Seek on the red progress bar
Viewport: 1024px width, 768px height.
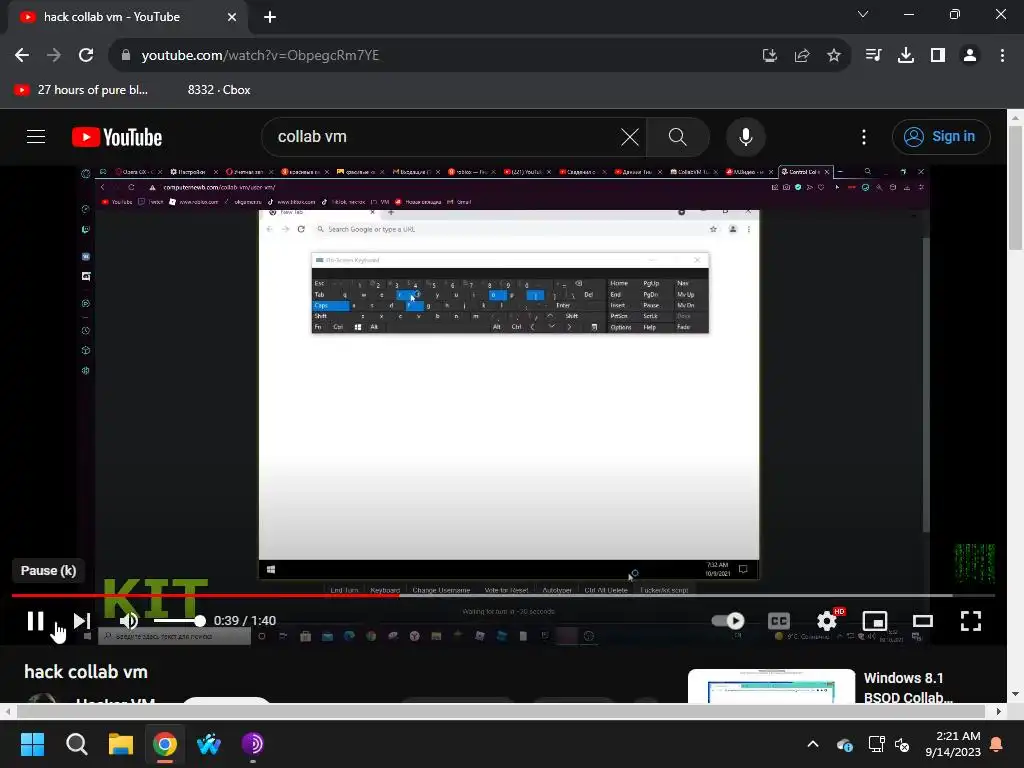pos(503,596)
